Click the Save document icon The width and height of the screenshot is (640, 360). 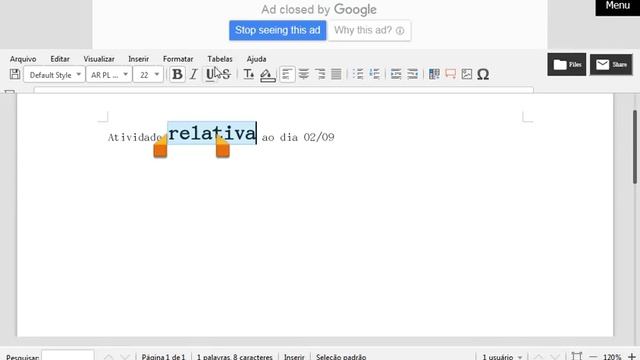coord(15,74)
